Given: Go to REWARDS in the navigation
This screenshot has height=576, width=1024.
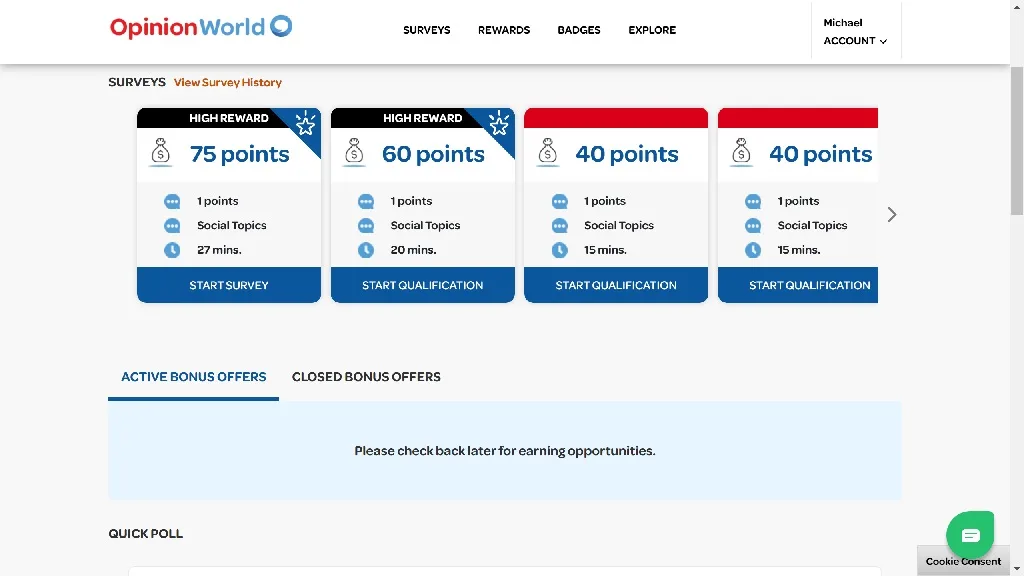Looking at the screenshot, I should tap(504, 30).
